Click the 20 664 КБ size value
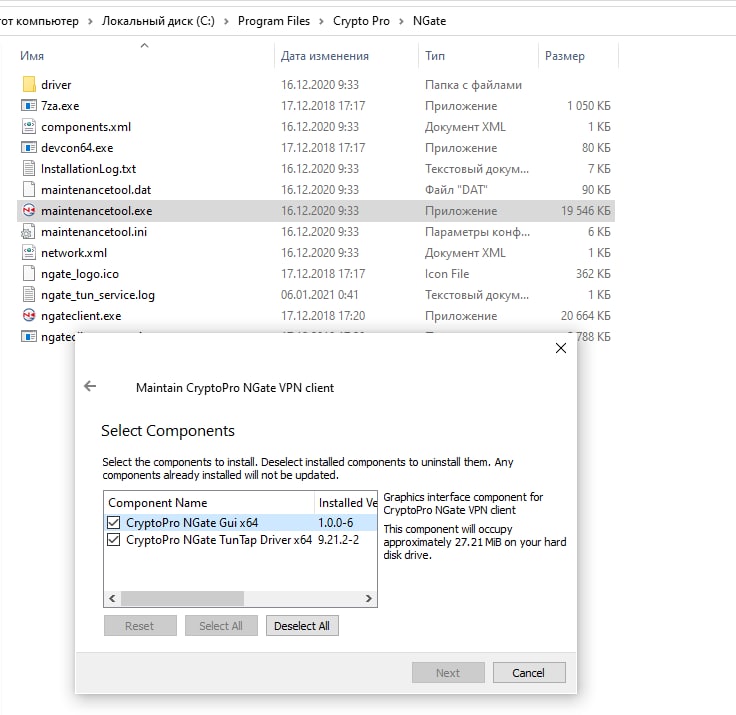The height and width of the screenshot is (715, 736). coord(586,316)
